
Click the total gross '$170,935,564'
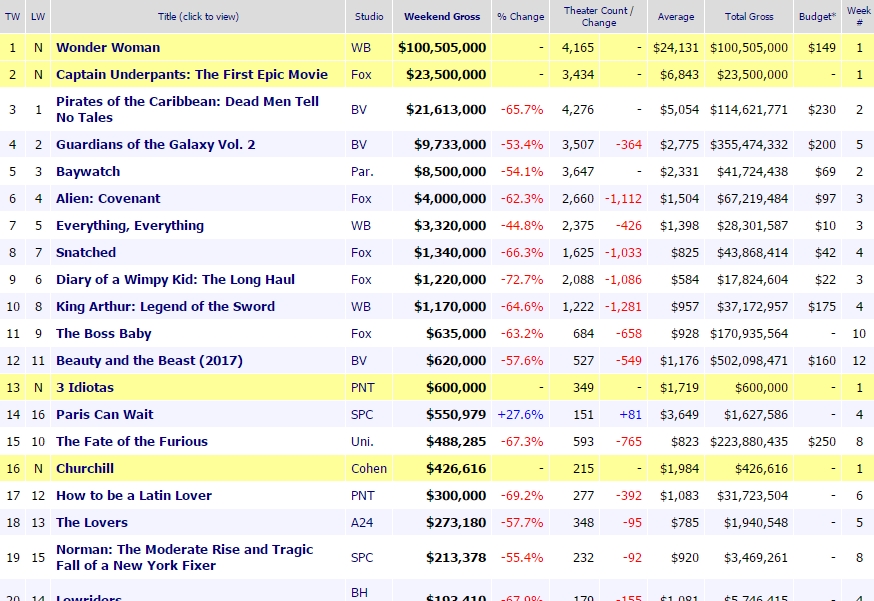[x=749, y=333]
